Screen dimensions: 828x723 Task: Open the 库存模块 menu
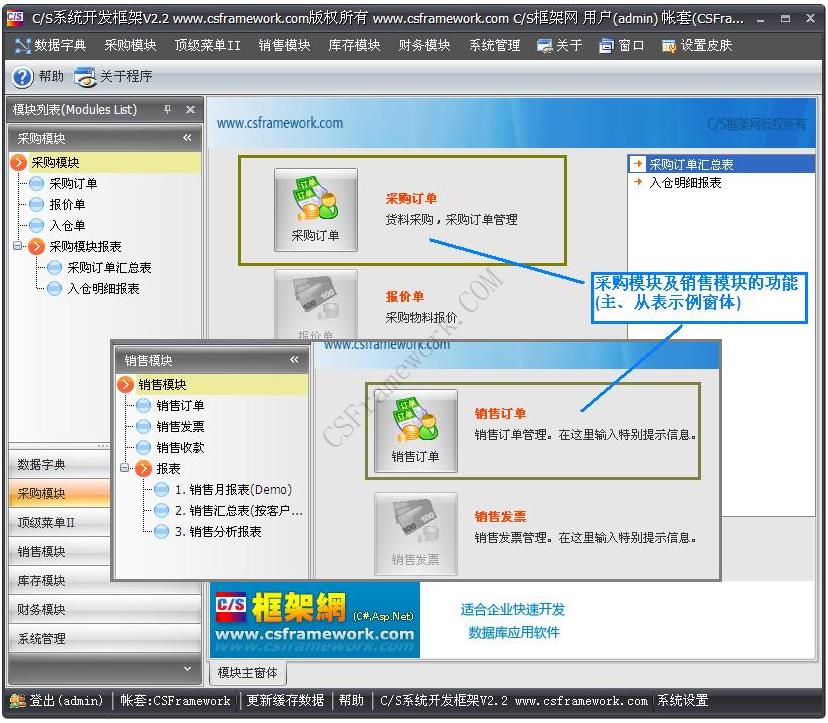coord(354,44)
